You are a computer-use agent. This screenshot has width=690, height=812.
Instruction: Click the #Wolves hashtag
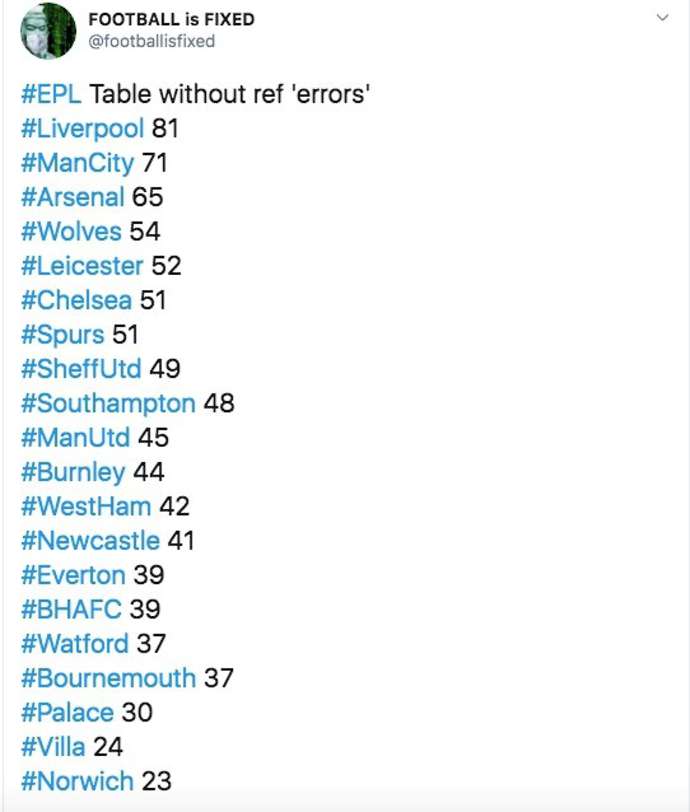tap(71, 231)
